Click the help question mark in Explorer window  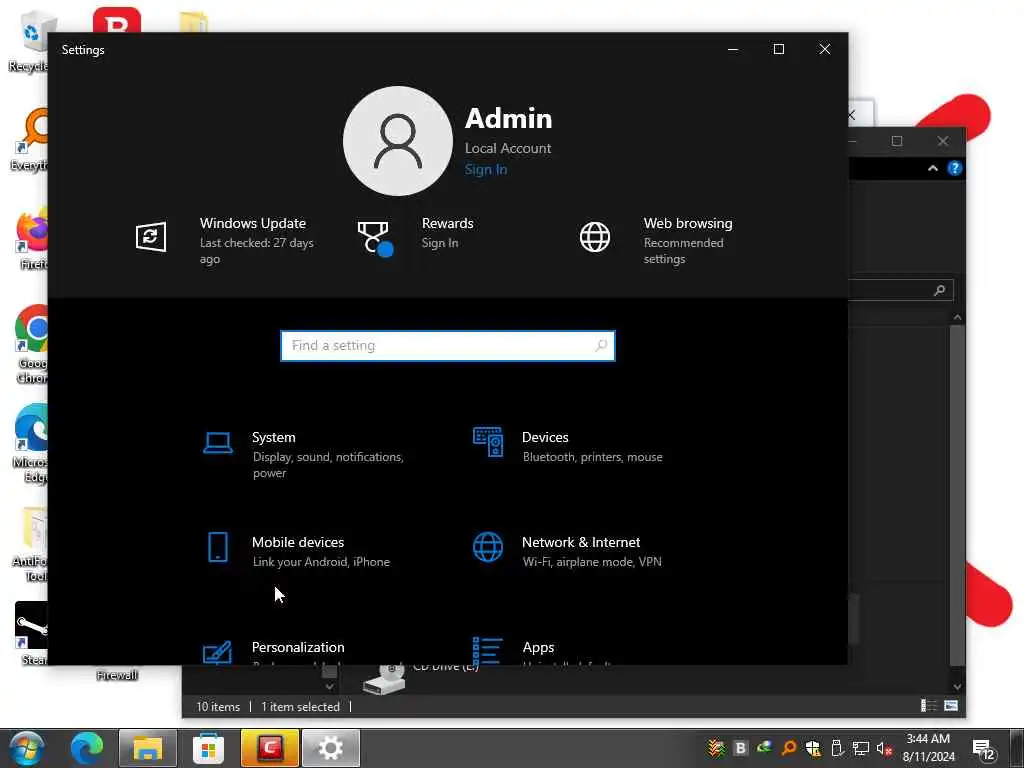pos(954,168)
